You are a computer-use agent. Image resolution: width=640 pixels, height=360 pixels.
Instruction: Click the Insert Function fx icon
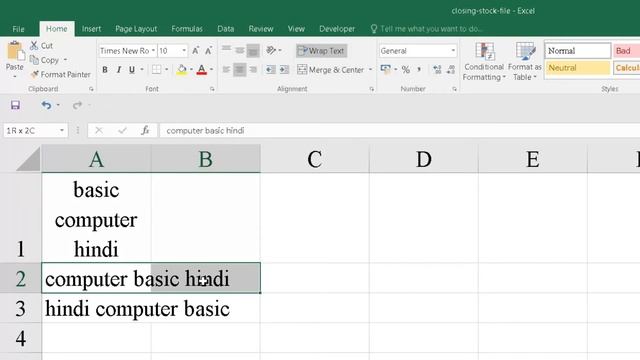coord(145,131)
